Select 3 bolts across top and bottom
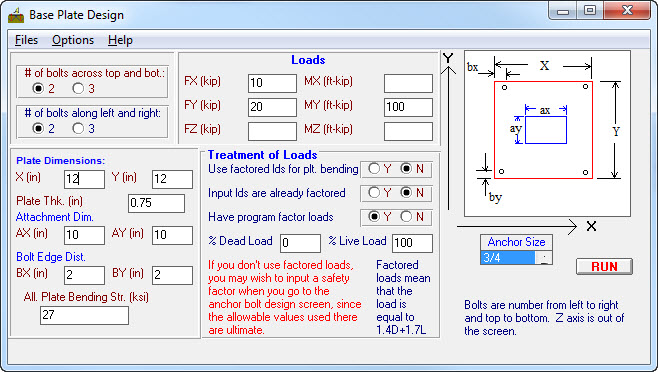The image size is (658, 372). (x=78, y=89)
